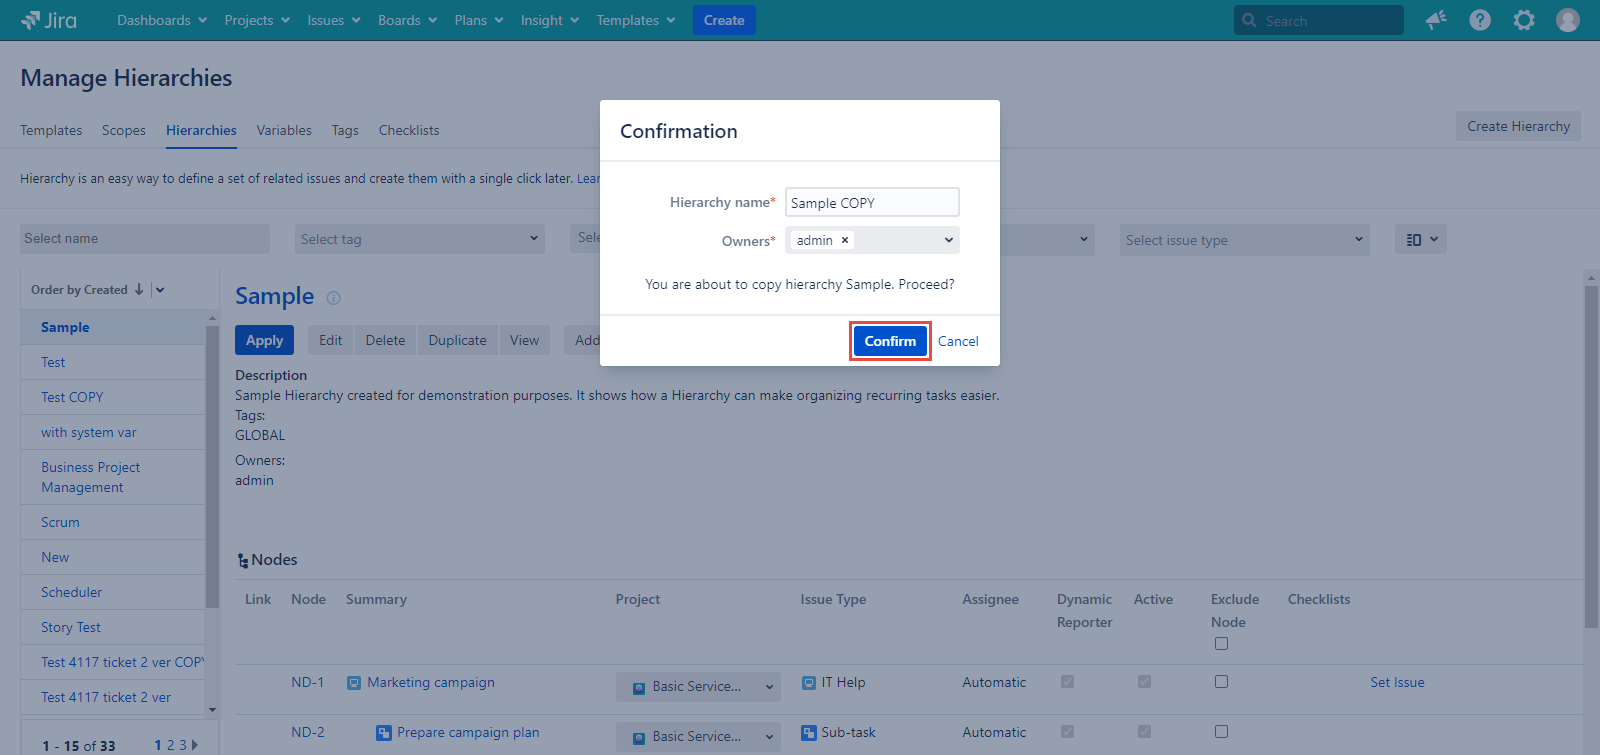
Task: Open the Projects menu
Action: click(x=257, y=20)
